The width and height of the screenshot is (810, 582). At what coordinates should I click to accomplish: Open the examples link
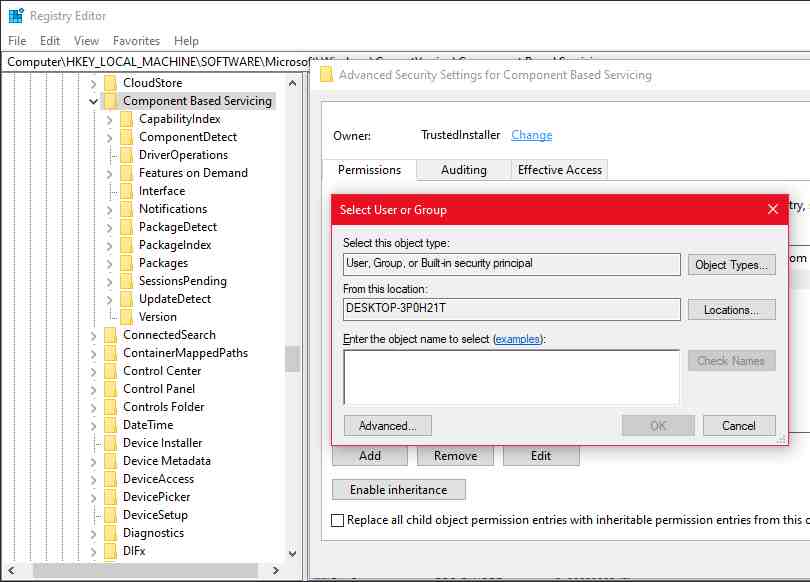pyautogui.click(x=518, y=339)
